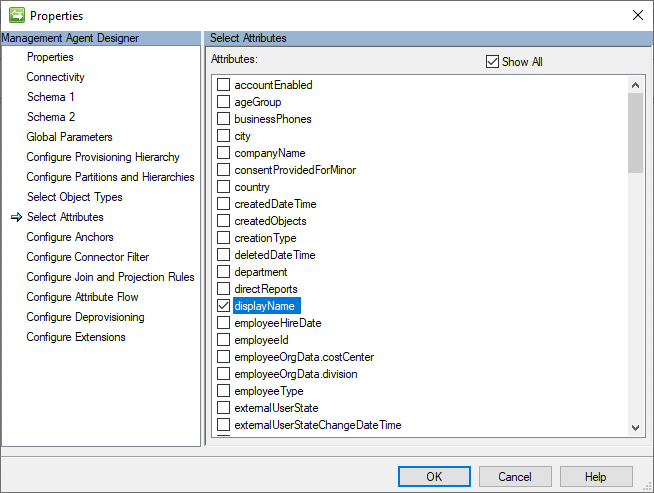Open Select Object Types page

pyautogui.click(x=75, y=197)
